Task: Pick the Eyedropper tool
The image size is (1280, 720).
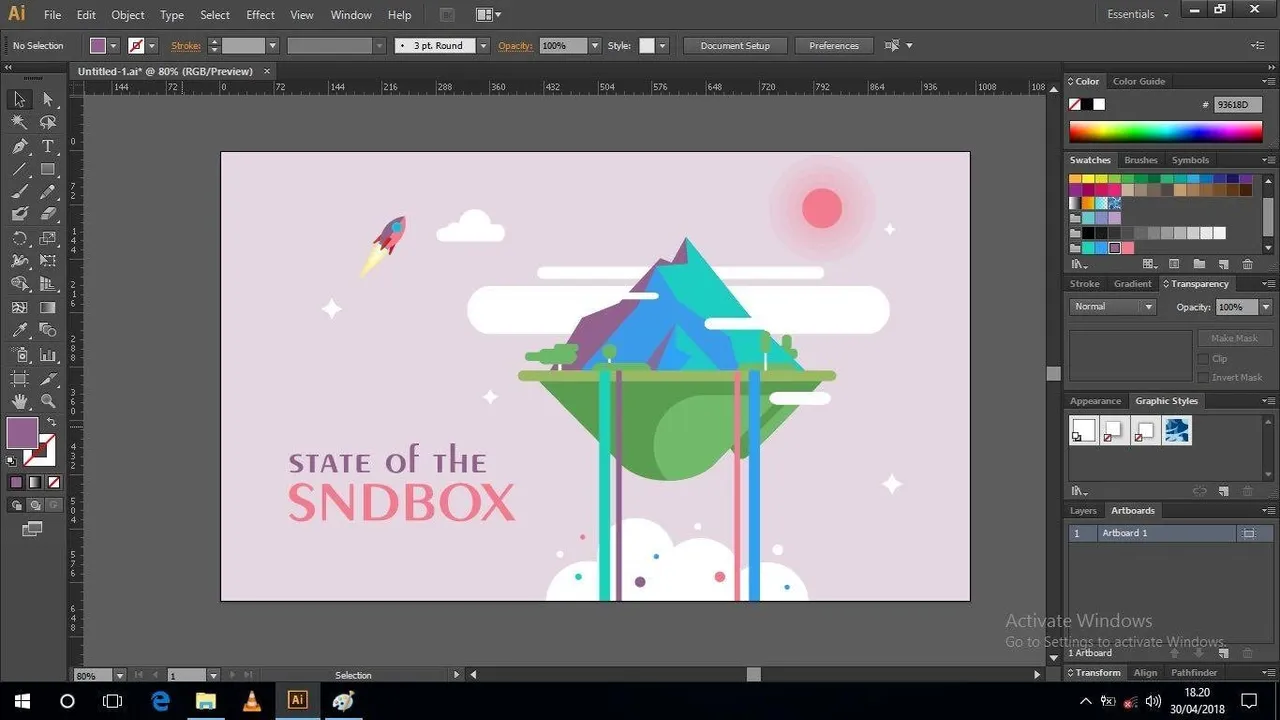Action: point(19,331)
